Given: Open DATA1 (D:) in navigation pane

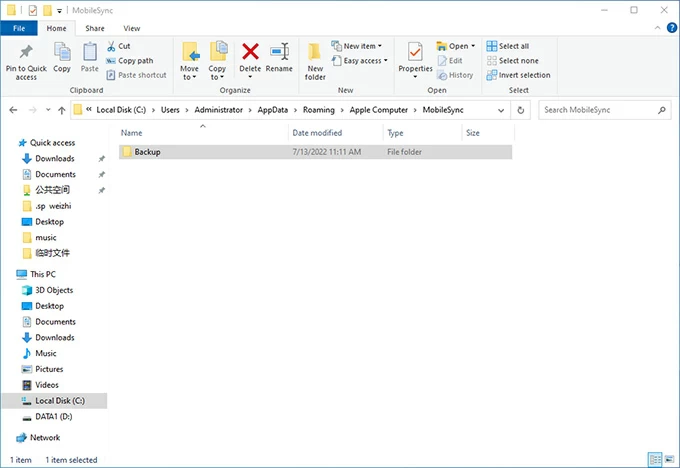Looking at the screenshot, I should pyautogui.click(x=53, y=416).
